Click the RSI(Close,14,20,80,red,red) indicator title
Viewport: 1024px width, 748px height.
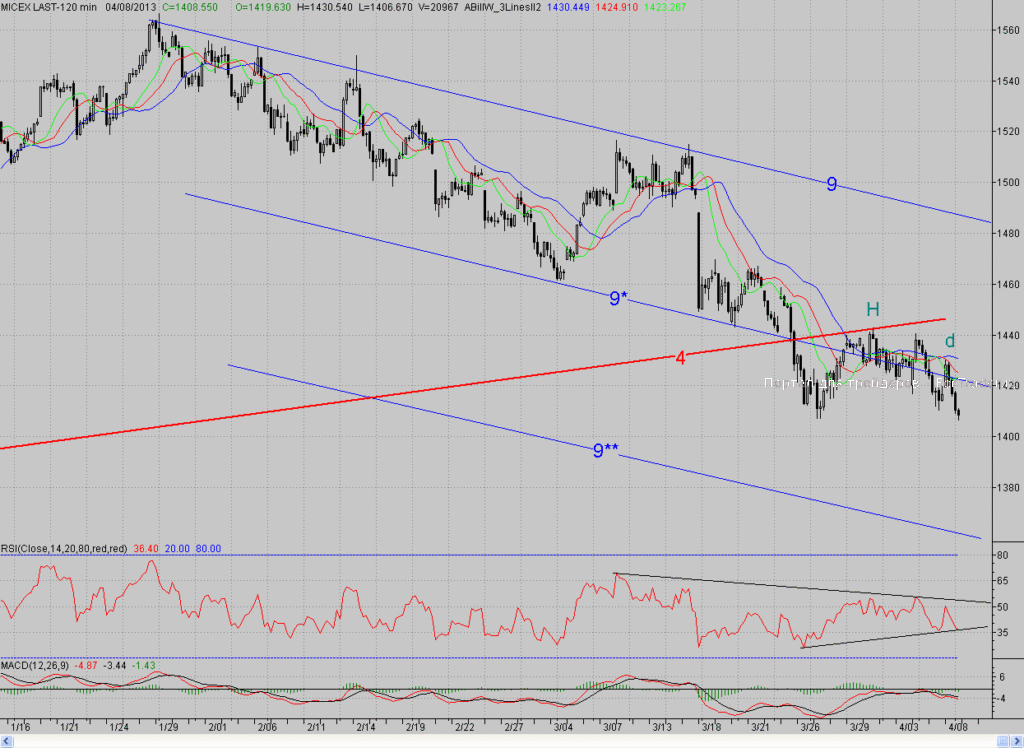point(64,549)
